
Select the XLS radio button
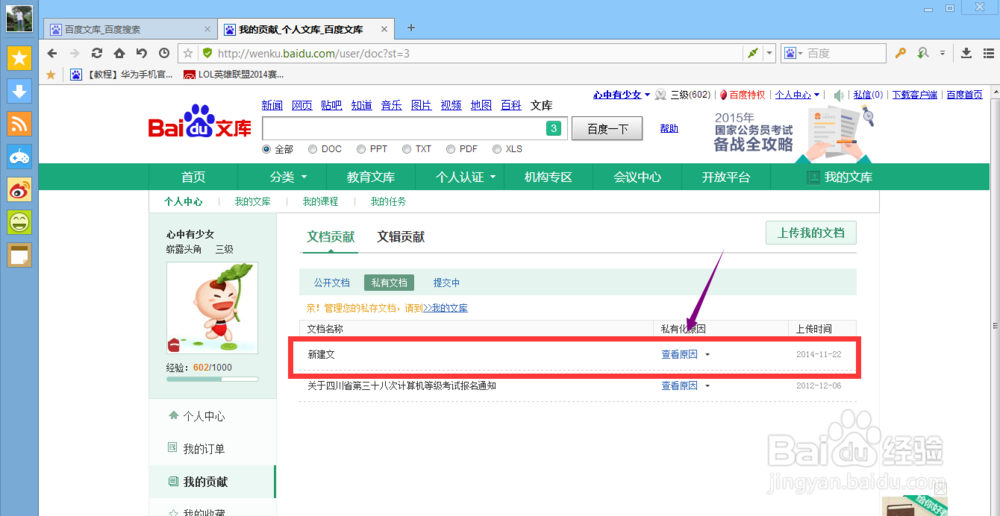pyautogui.click(x=497, y=149)
